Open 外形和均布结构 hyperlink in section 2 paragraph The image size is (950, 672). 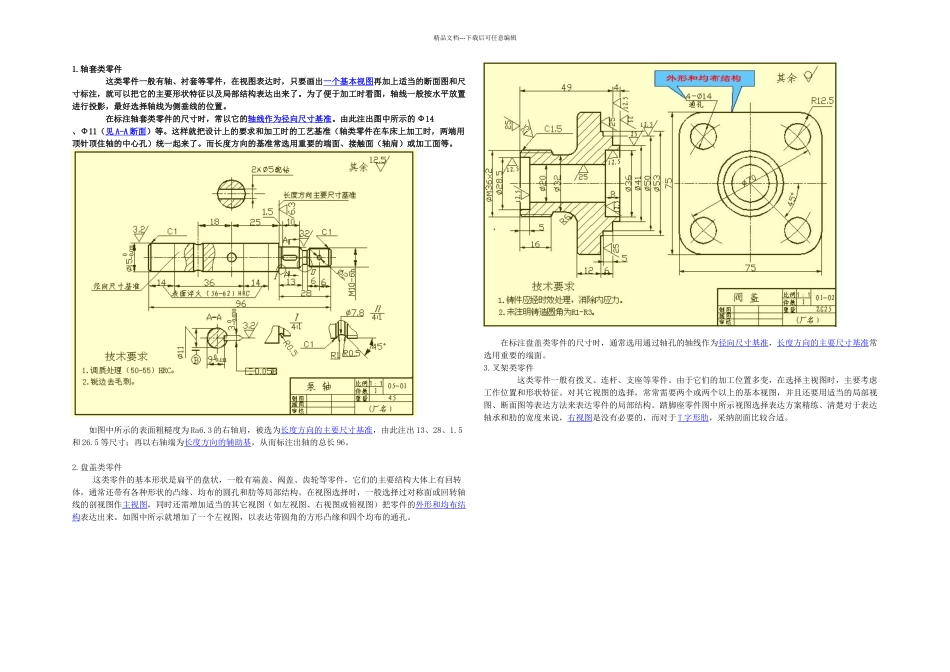click(440, 505)
